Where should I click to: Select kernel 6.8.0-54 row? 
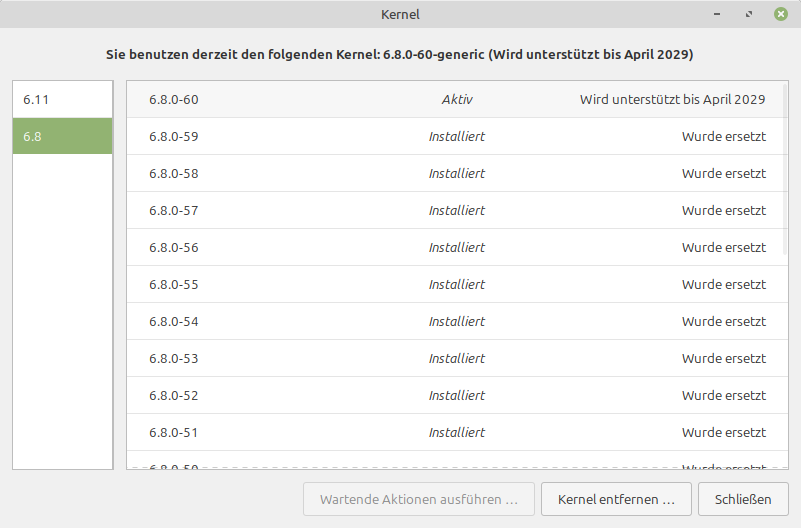point(457,322)
